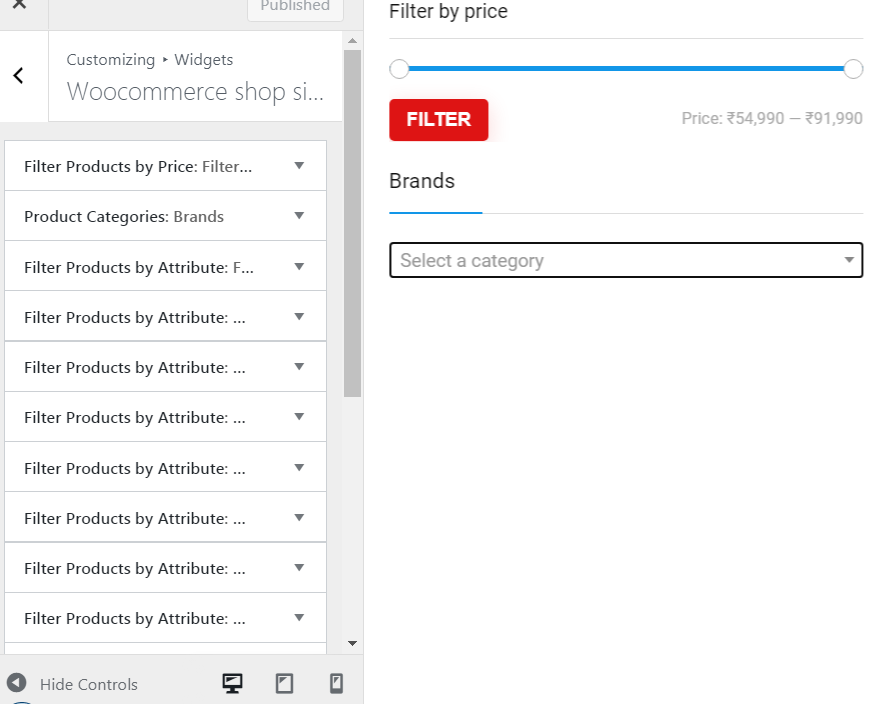Switch to tablet preview icon

(x=285, y=683)
